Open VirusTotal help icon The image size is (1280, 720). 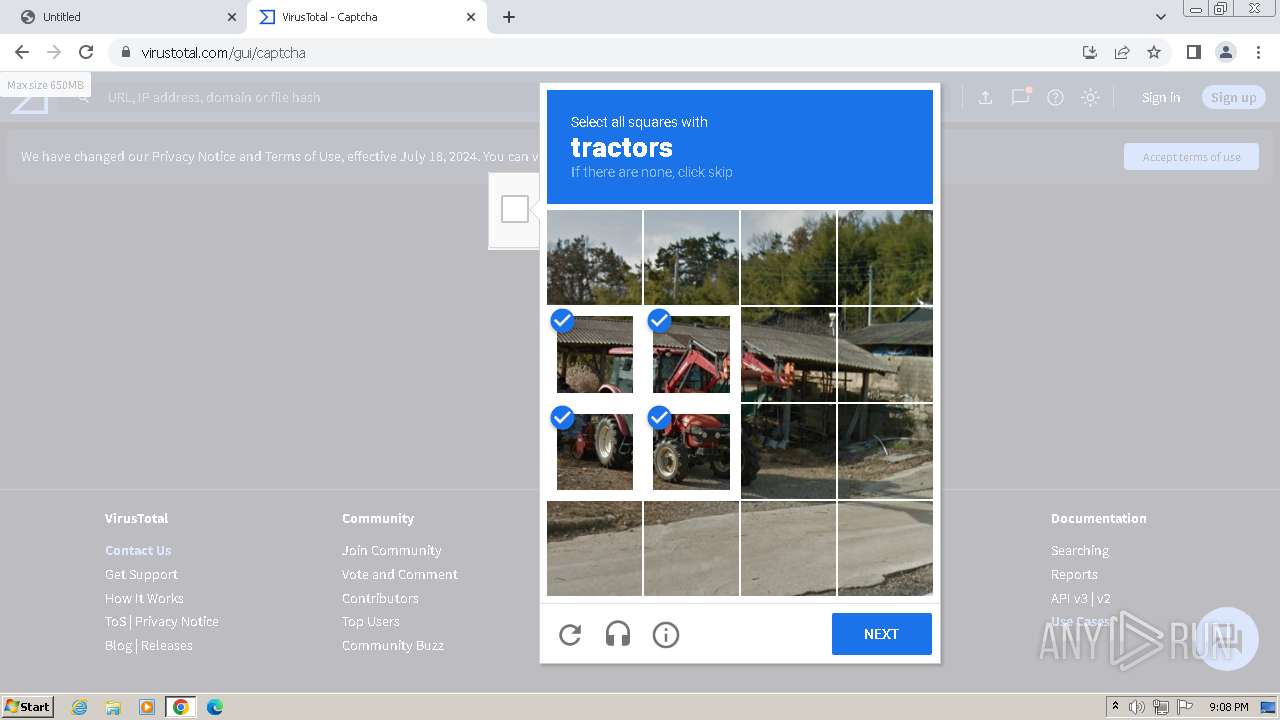click(1055, 97)
